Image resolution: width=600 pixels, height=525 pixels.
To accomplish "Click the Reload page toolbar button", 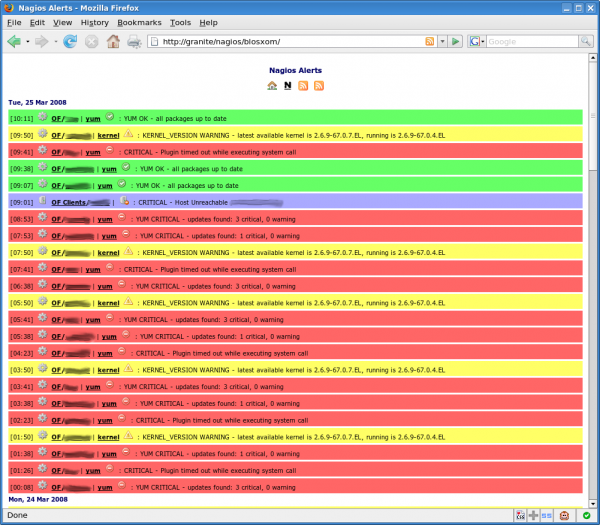I will pyautogui.click(x=70, y=42).
